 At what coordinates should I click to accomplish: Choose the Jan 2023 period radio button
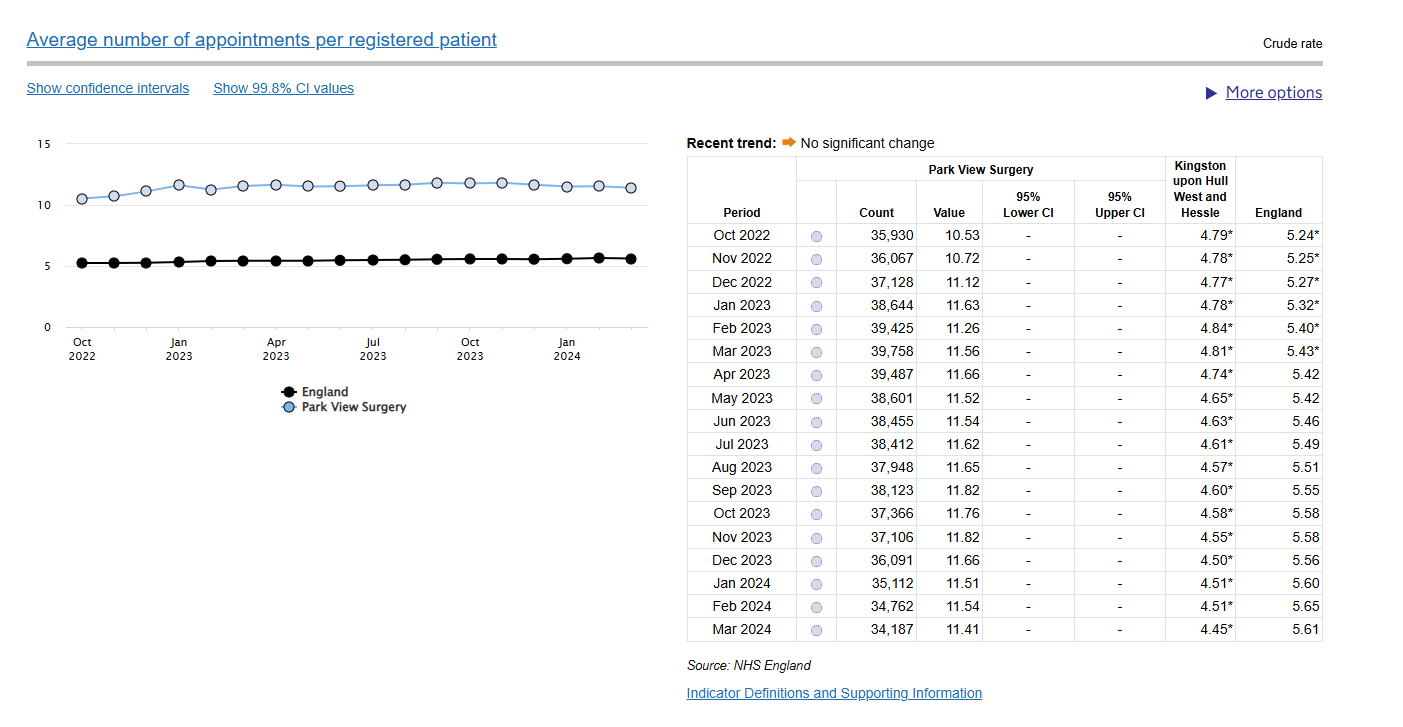816,306
